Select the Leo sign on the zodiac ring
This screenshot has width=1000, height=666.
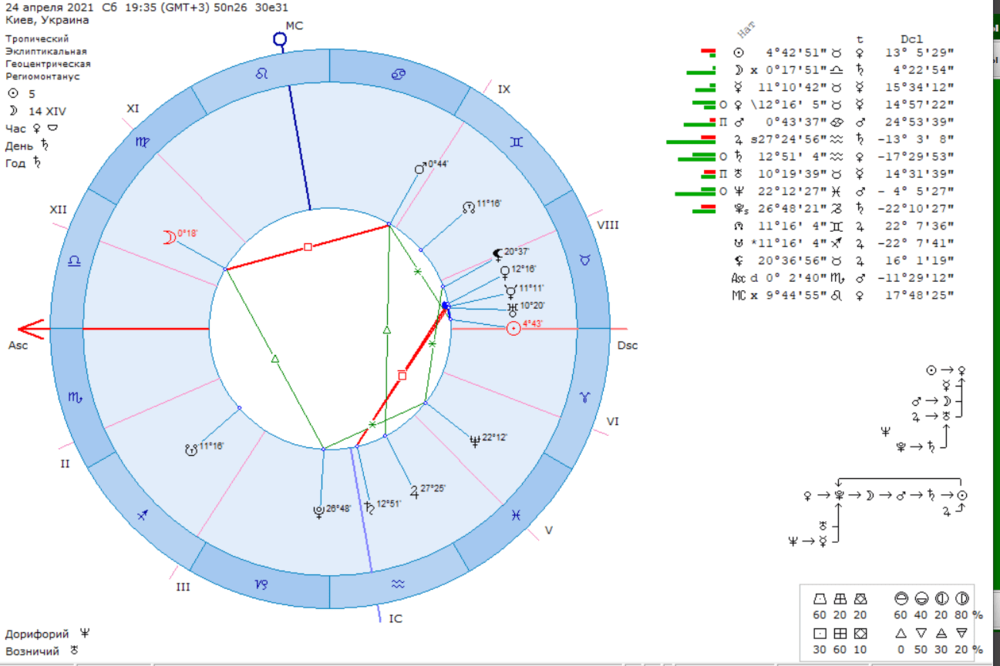[261, 74]
